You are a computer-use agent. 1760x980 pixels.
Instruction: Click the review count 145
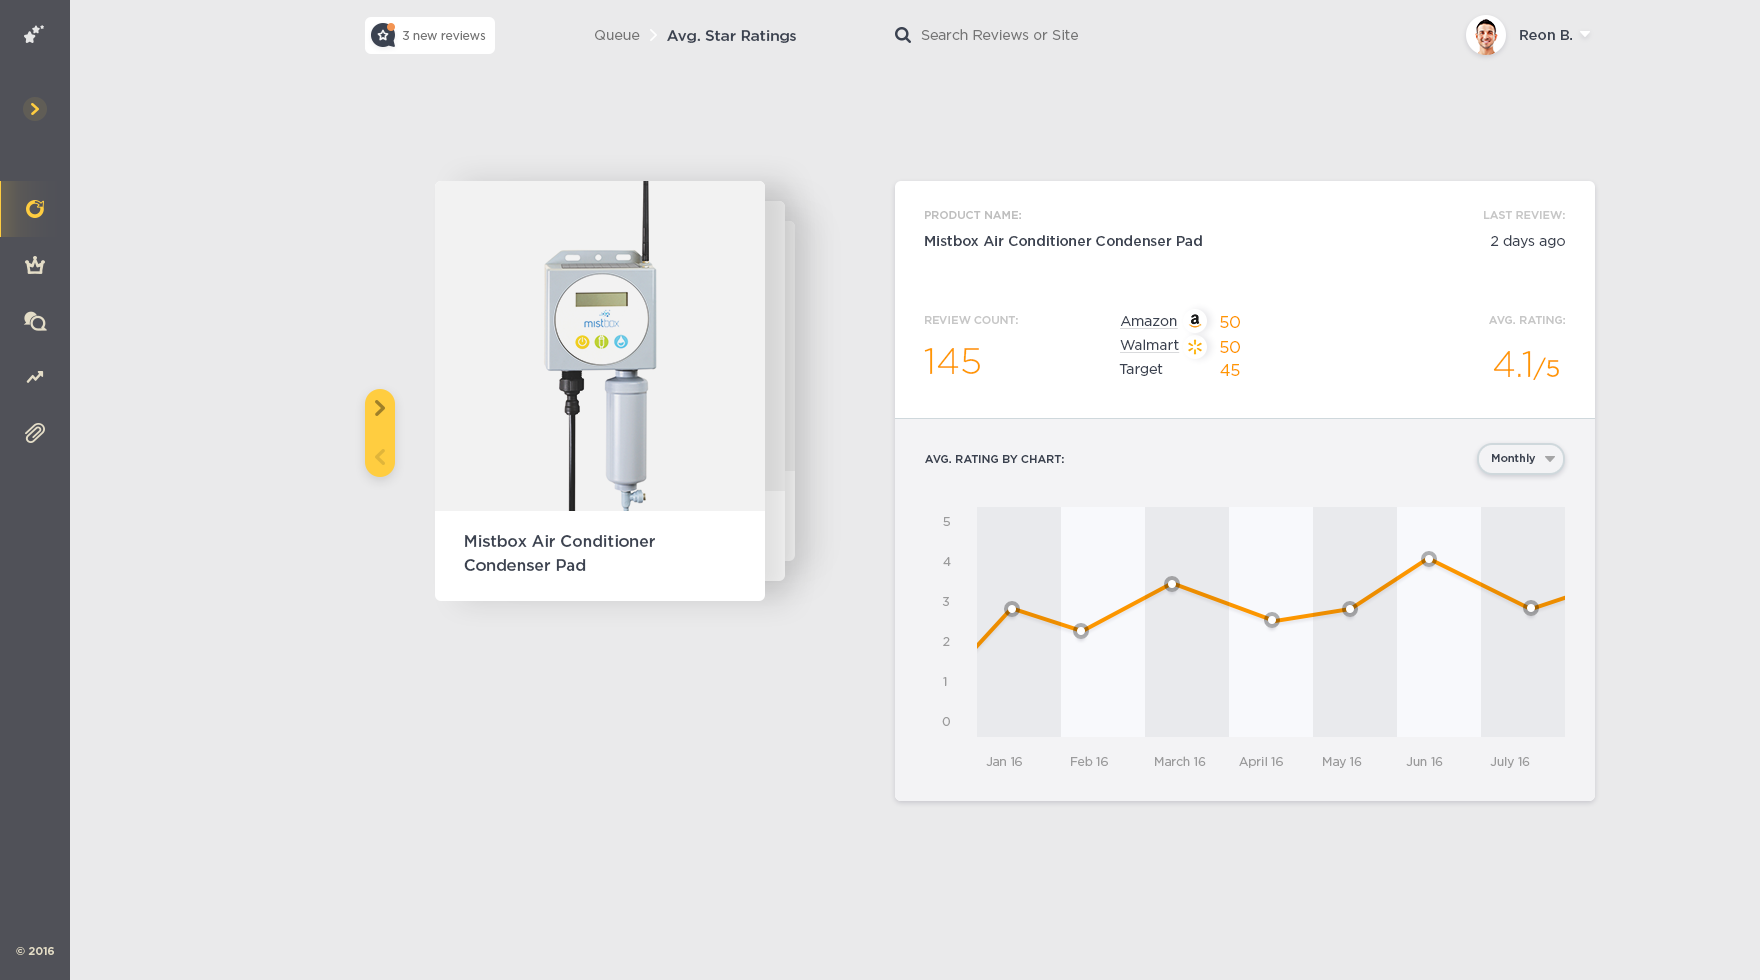pyautogui.click(x=952, y=362)
